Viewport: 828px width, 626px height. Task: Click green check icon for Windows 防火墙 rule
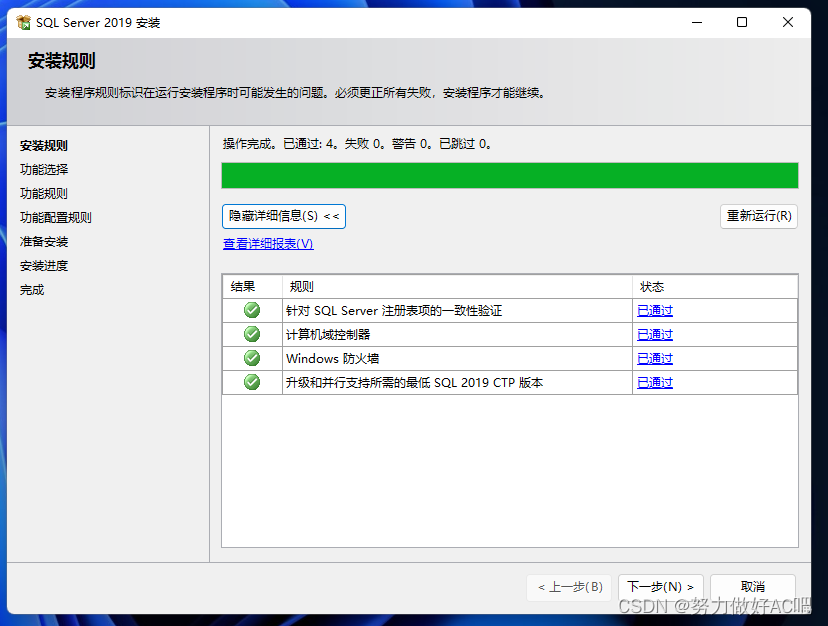tap(252, 358)
